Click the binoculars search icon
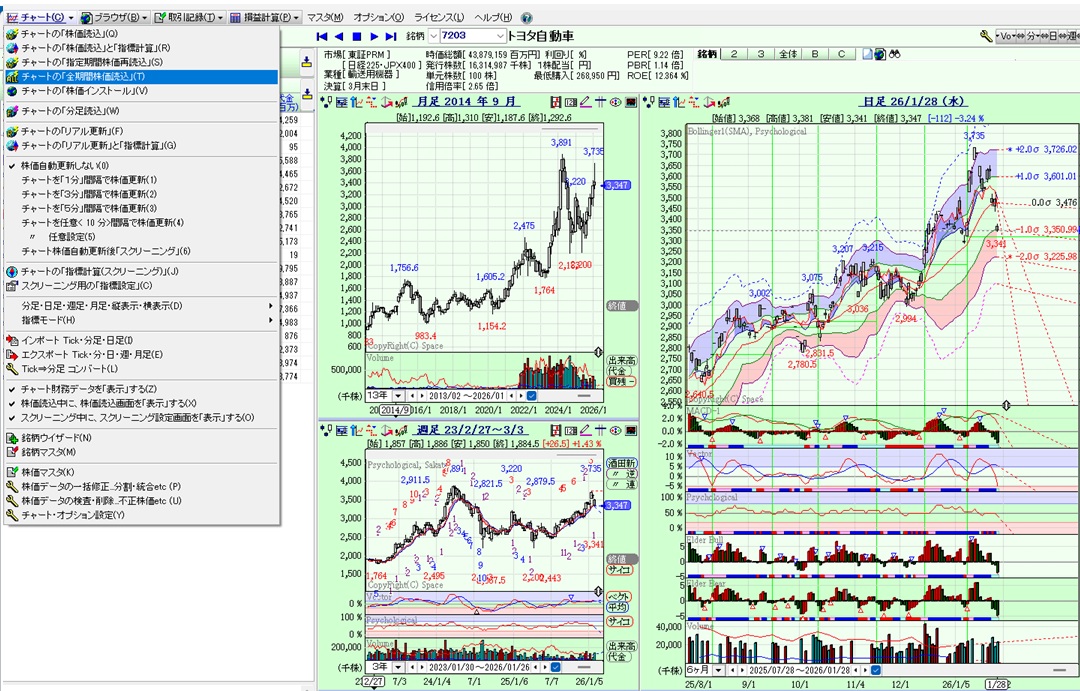The image size is (1080, 691). tap(896, 54)
